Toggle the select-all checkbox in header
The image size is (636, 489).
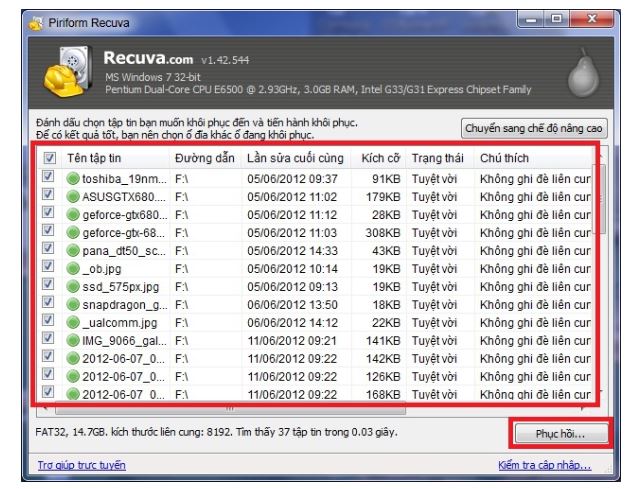point(49,158)
